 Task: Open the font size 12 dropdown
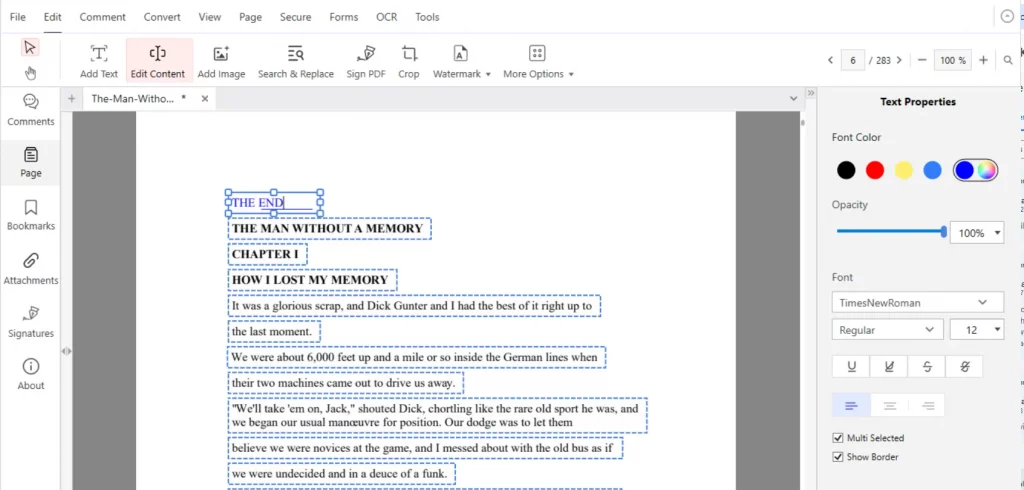coord(977,330)
